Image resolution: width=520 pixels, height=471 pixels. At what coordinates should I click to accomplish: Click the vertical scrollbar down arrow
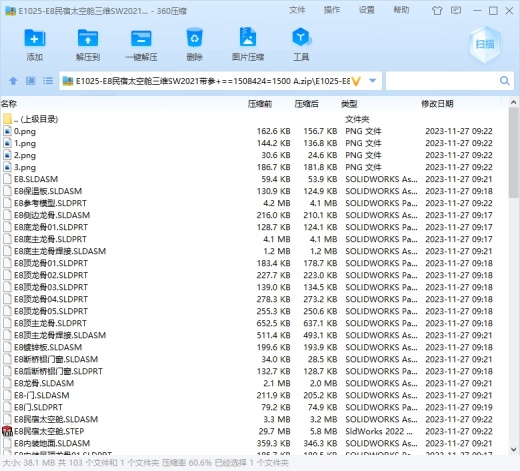coord(513,449)
